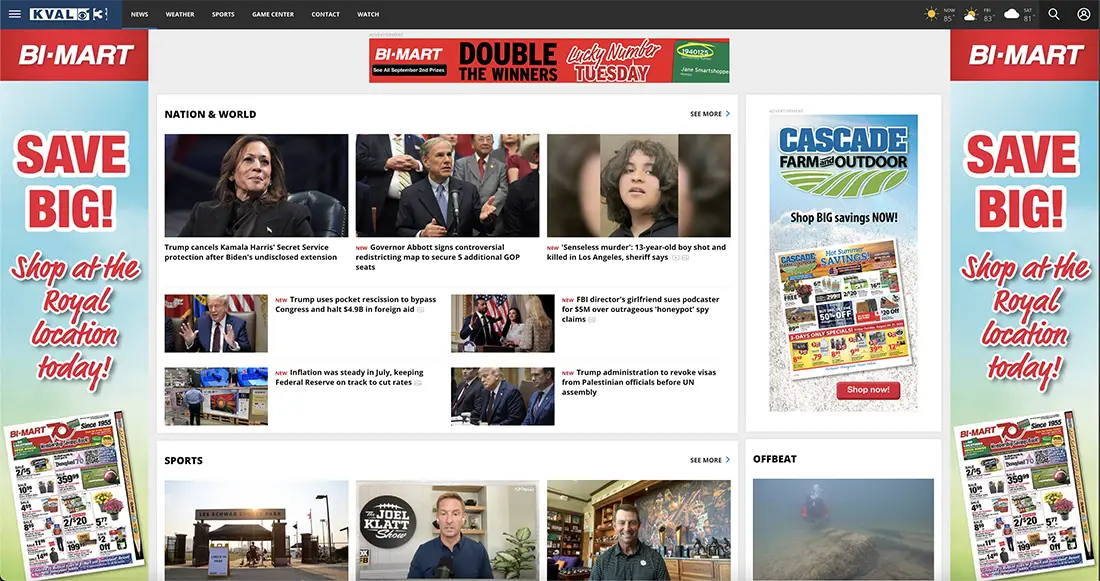Click Shop now on Cascade Farm ad

pyautogui.click(x=868, y=389)
